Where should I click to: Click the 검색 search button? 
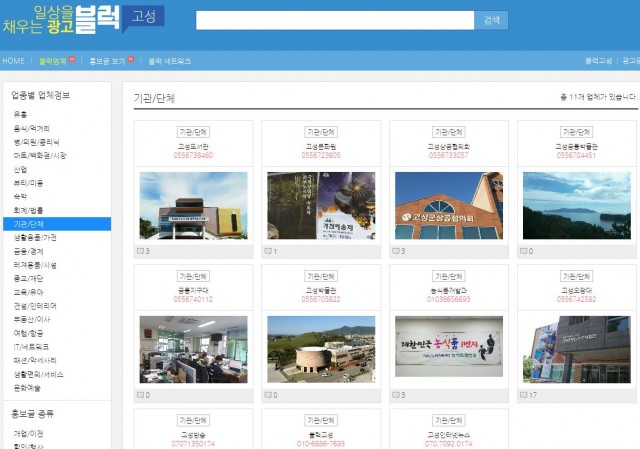(x=491, y=20)
